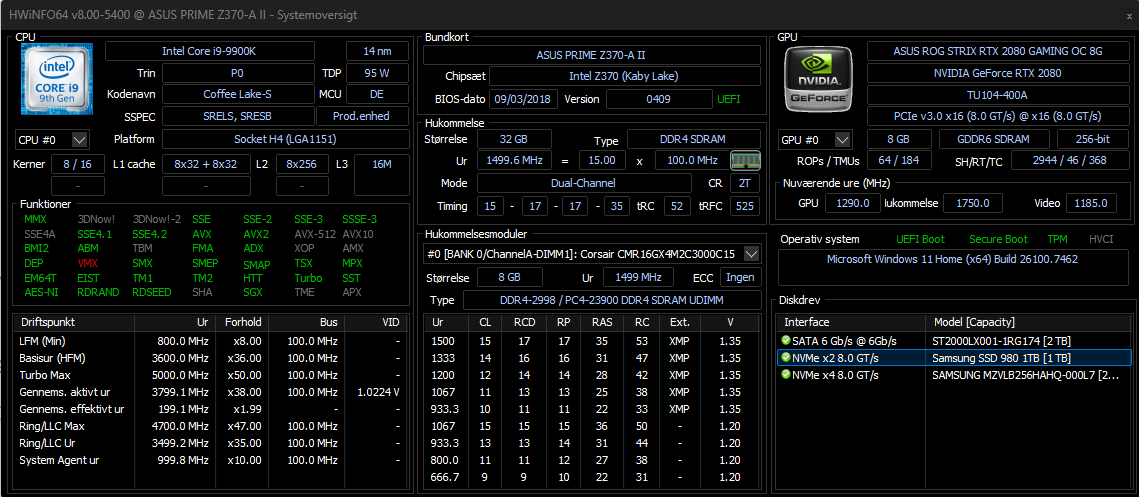Open the GPU #0 selector dropdown

(x=842, y=139)
